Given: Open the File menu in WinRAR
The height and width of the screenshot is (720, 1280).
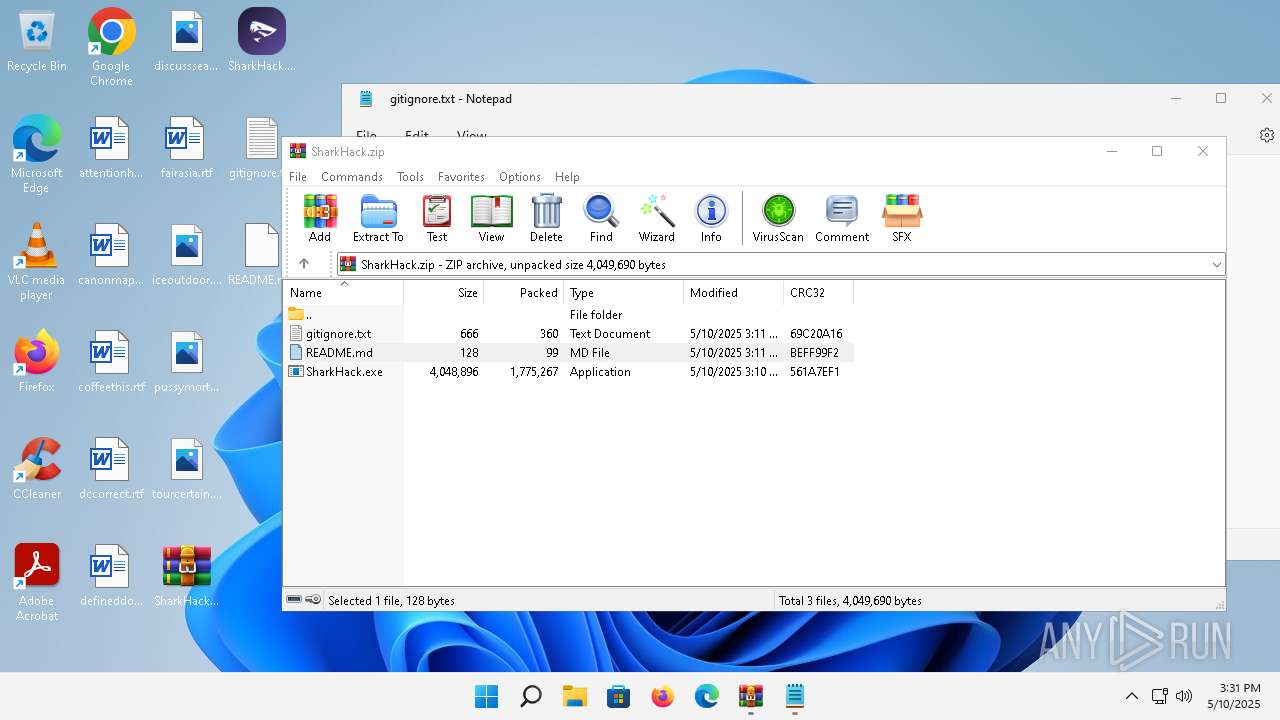Looking at the screenshot, I should 298,176.
